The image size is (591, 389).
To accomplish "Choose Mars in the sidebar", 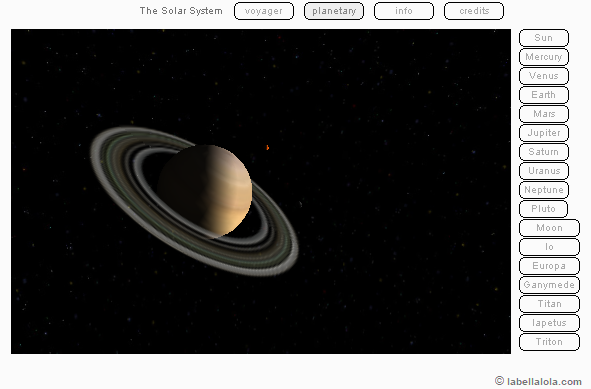I will tap(544, 114).
